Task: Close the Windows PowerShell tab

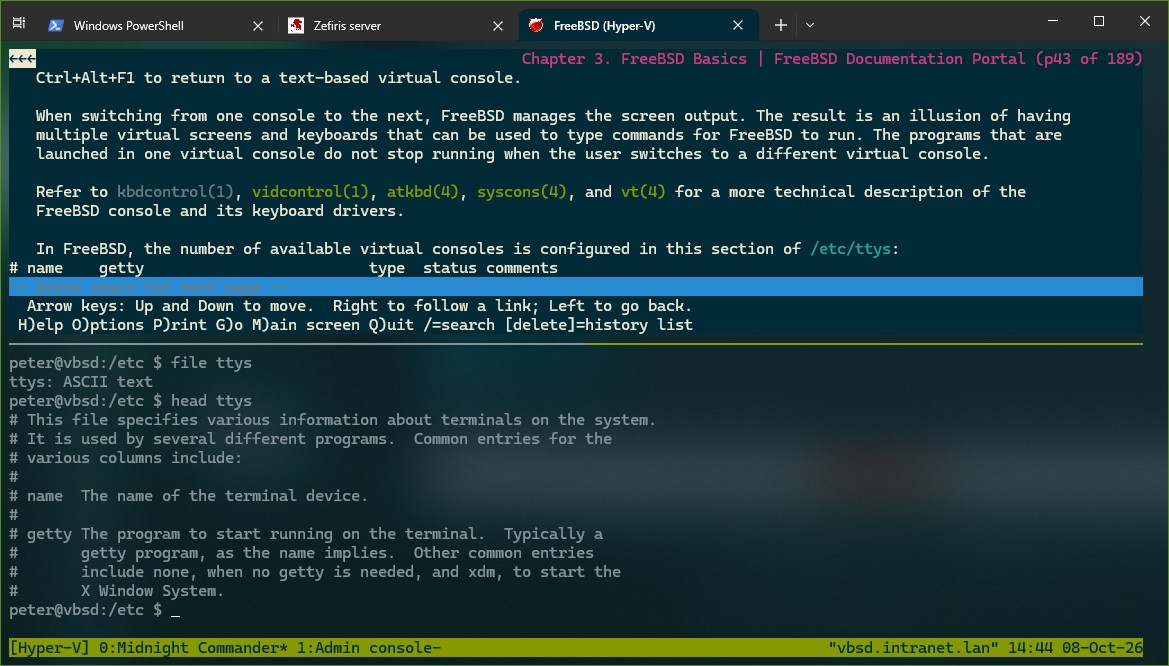Action: pyautogui.click(x=258, y=25)
